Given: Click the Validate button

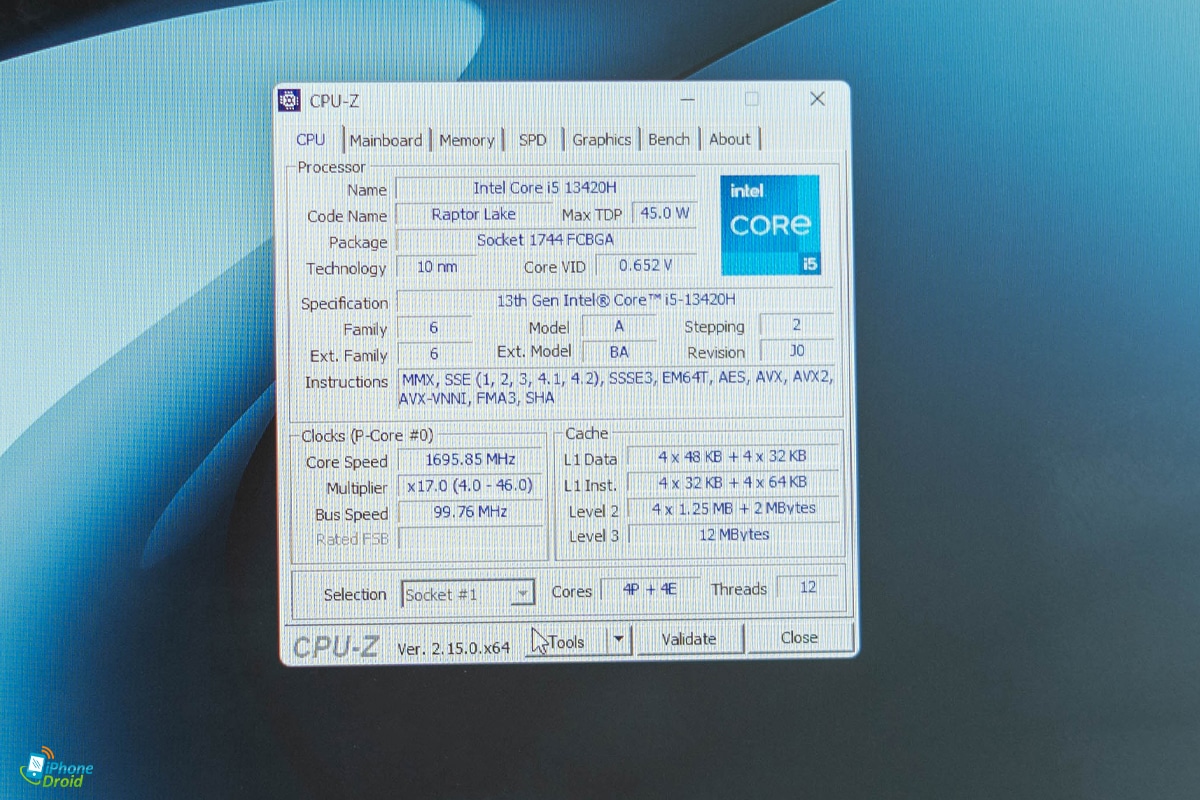Looking at the screenshot, I should click(689, 639).
